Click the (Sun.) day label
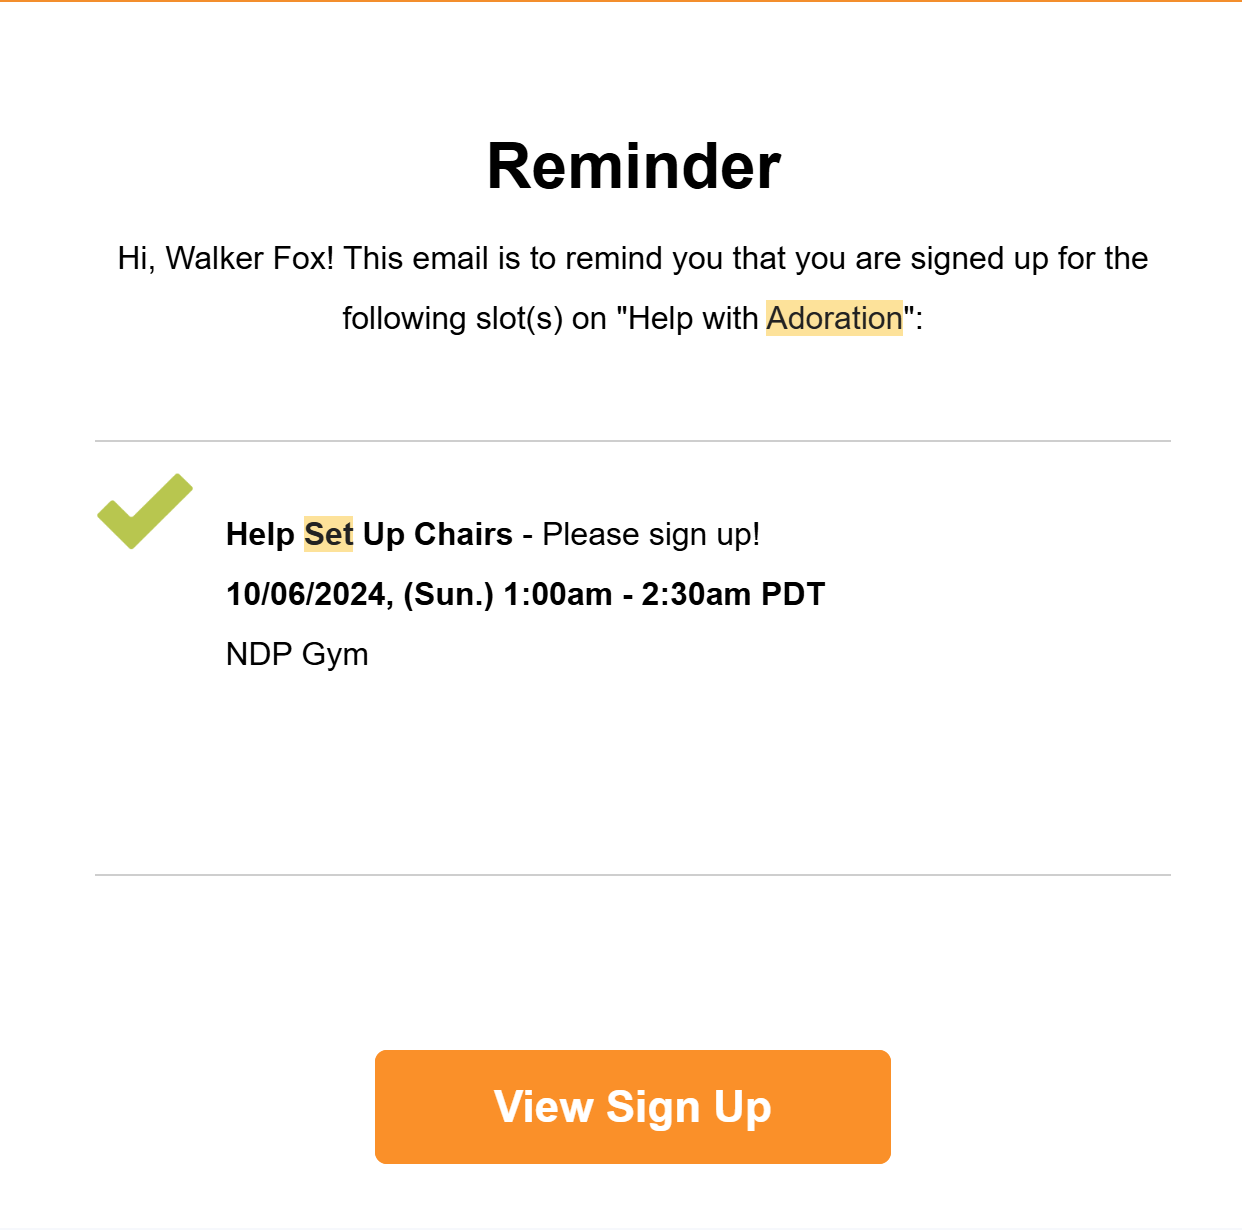This screenshot has width=1242, height=1230. pos(448,594)
